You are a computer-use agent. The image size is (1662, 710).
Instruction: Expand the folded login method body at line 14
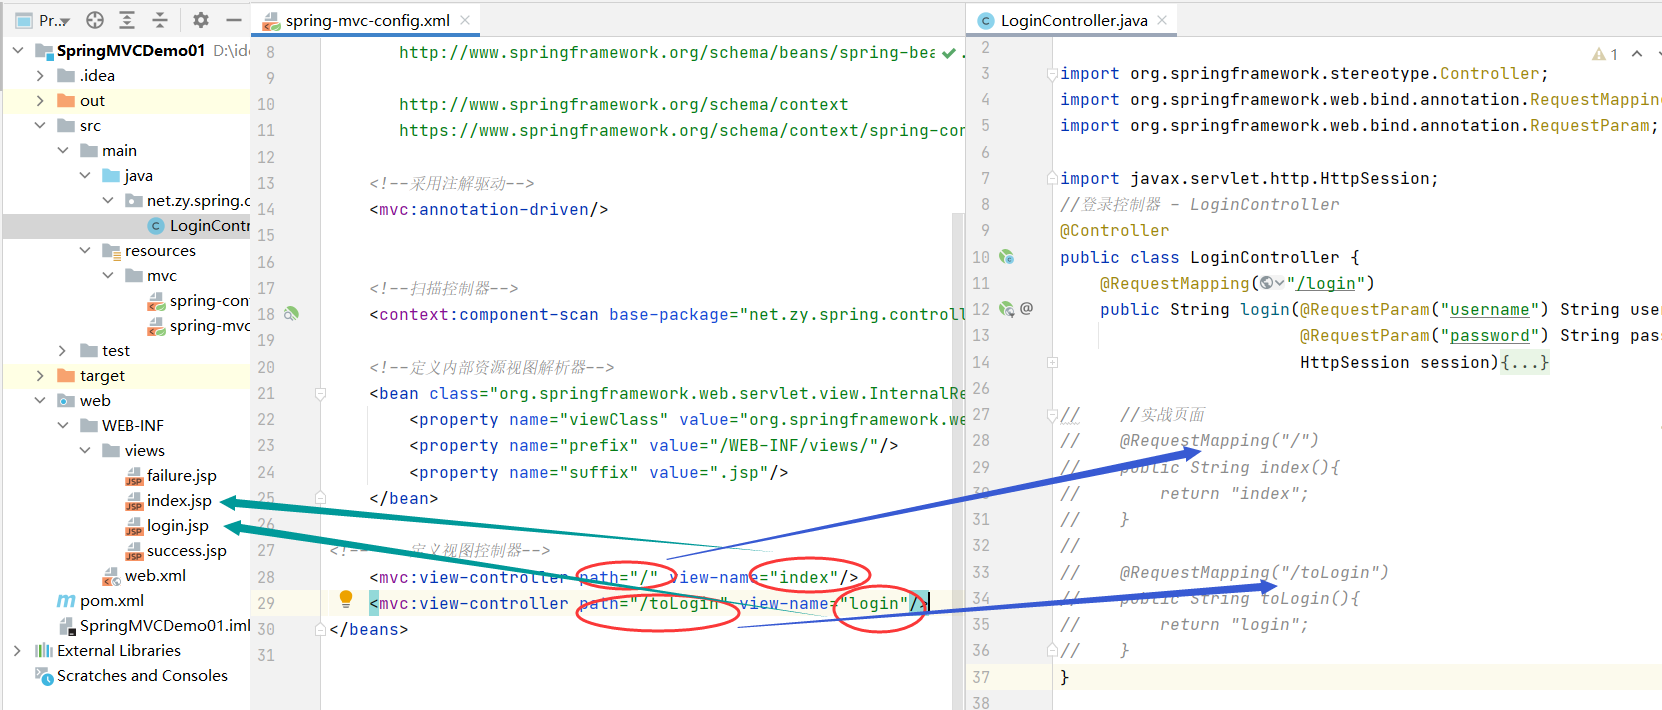tap(1052, 362)
